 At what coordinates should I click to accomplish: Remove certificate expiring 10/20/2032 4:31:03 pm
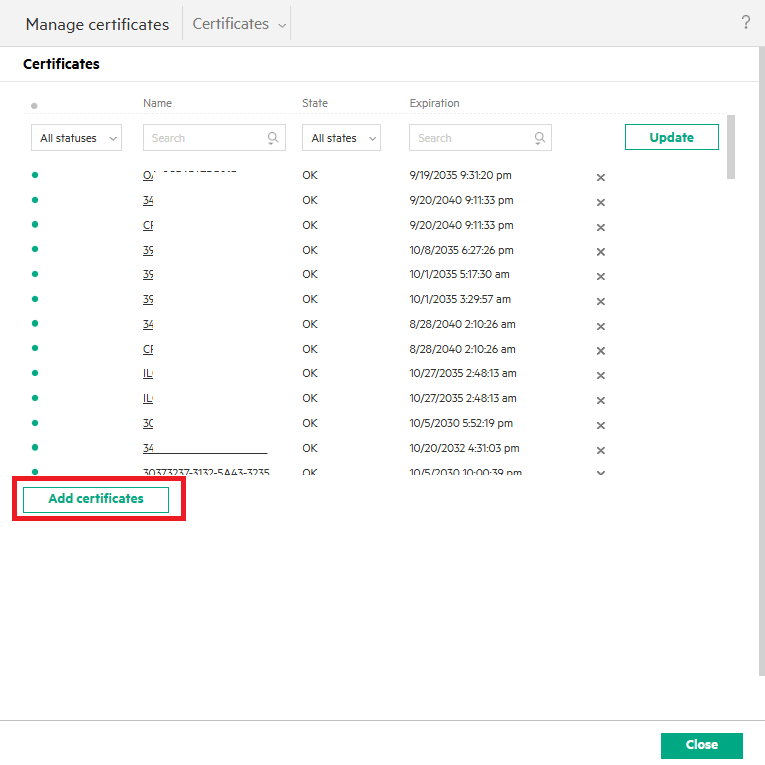tap(601, 450)
